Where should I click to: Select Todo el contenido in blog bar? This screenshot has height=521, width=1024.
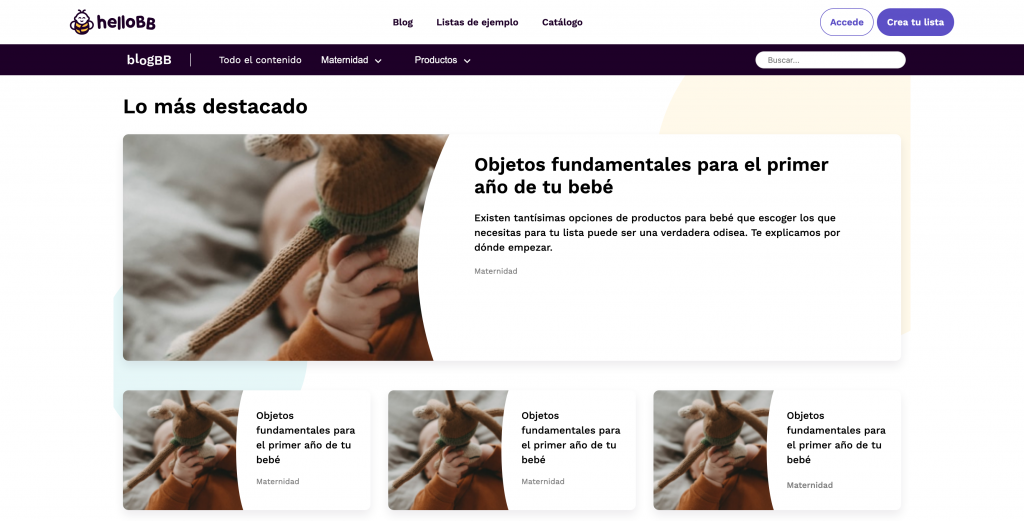tap(260, 60)
